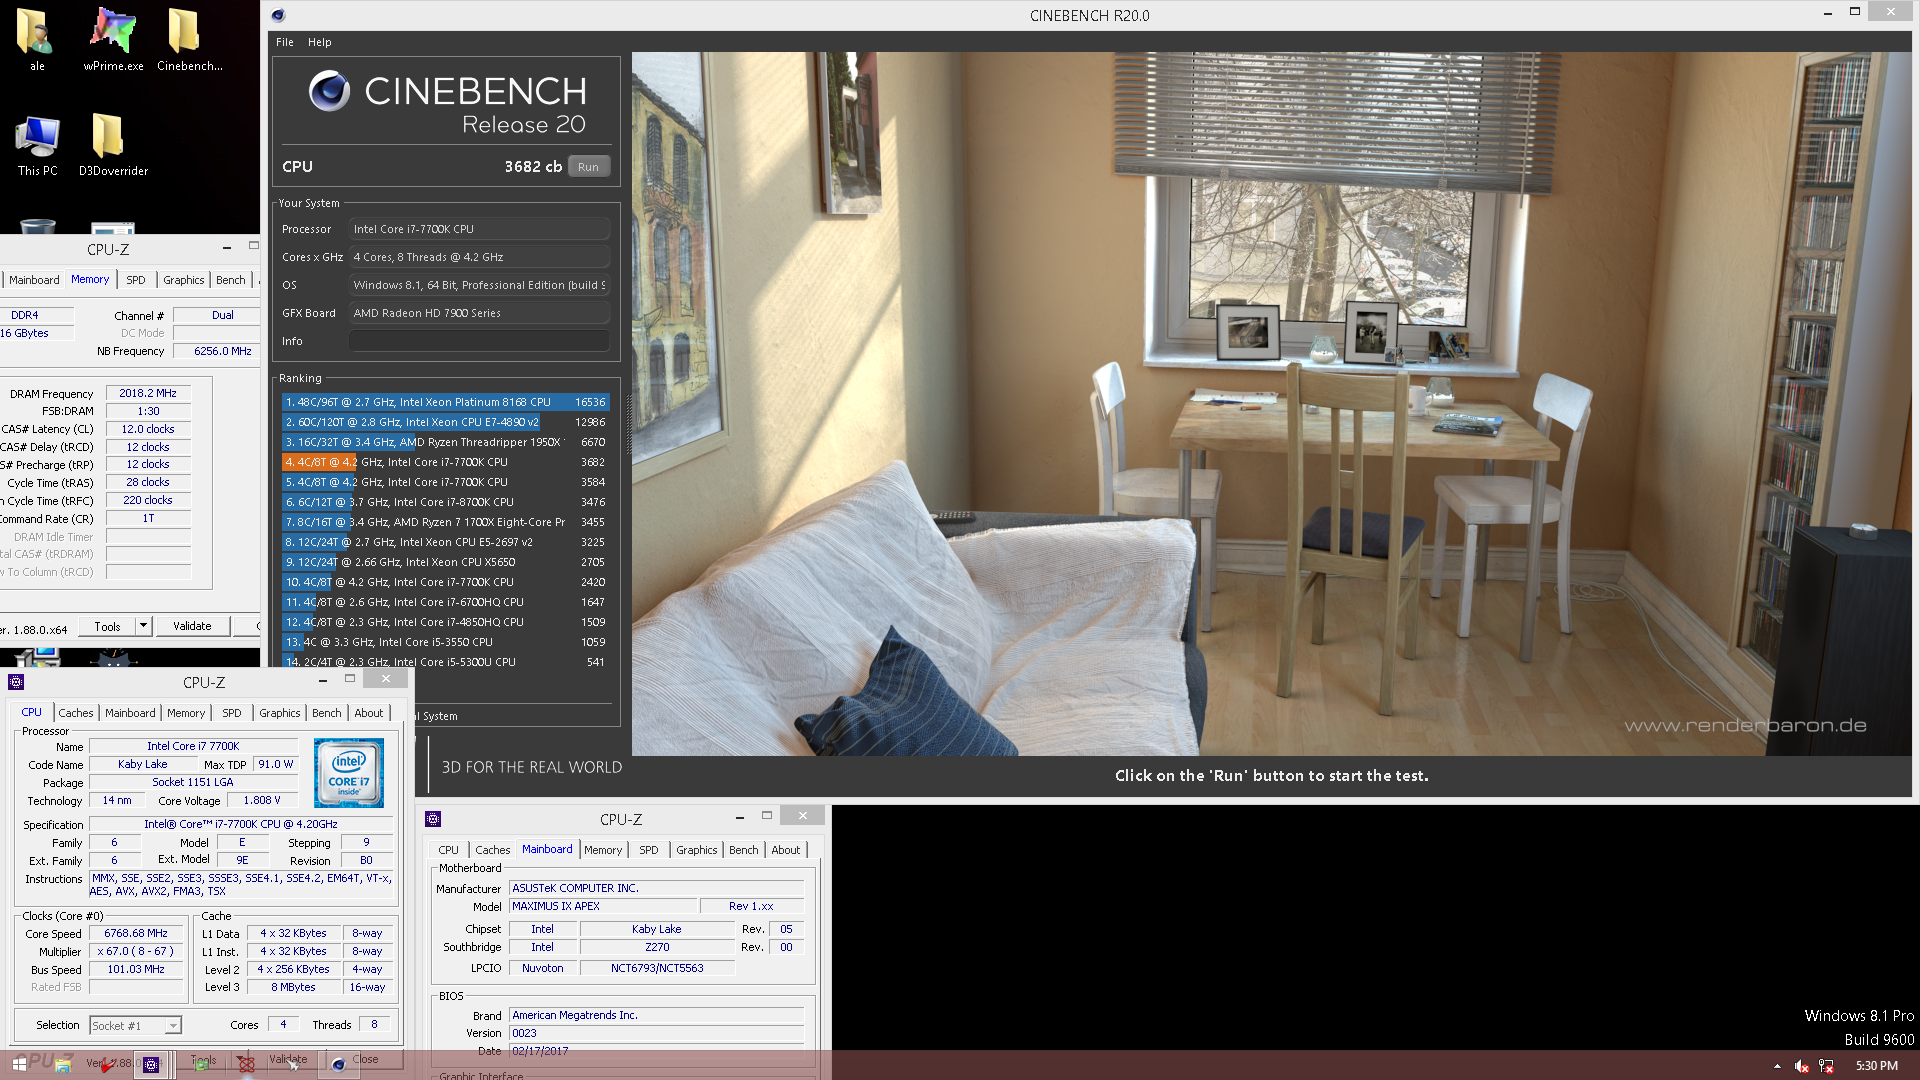Open the Cinebench folder on desktop
This screenshot has width=1920, height=1080.
(x=189, y=38)
